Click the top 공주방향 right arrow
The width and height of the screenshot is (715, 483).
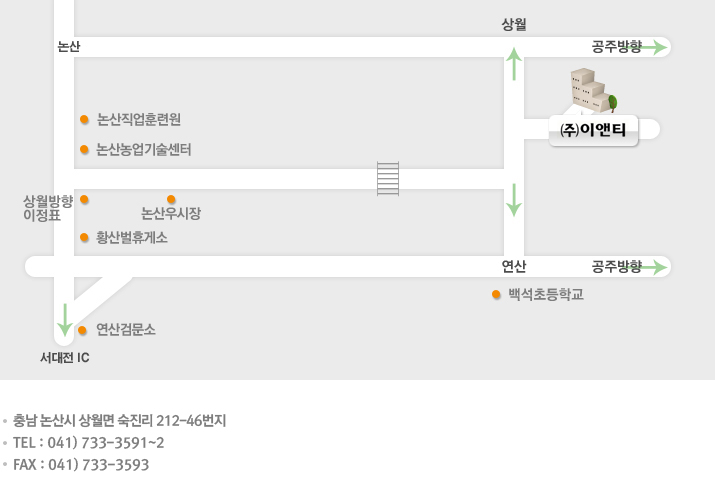pyautogui.click(x=652, y=47)
